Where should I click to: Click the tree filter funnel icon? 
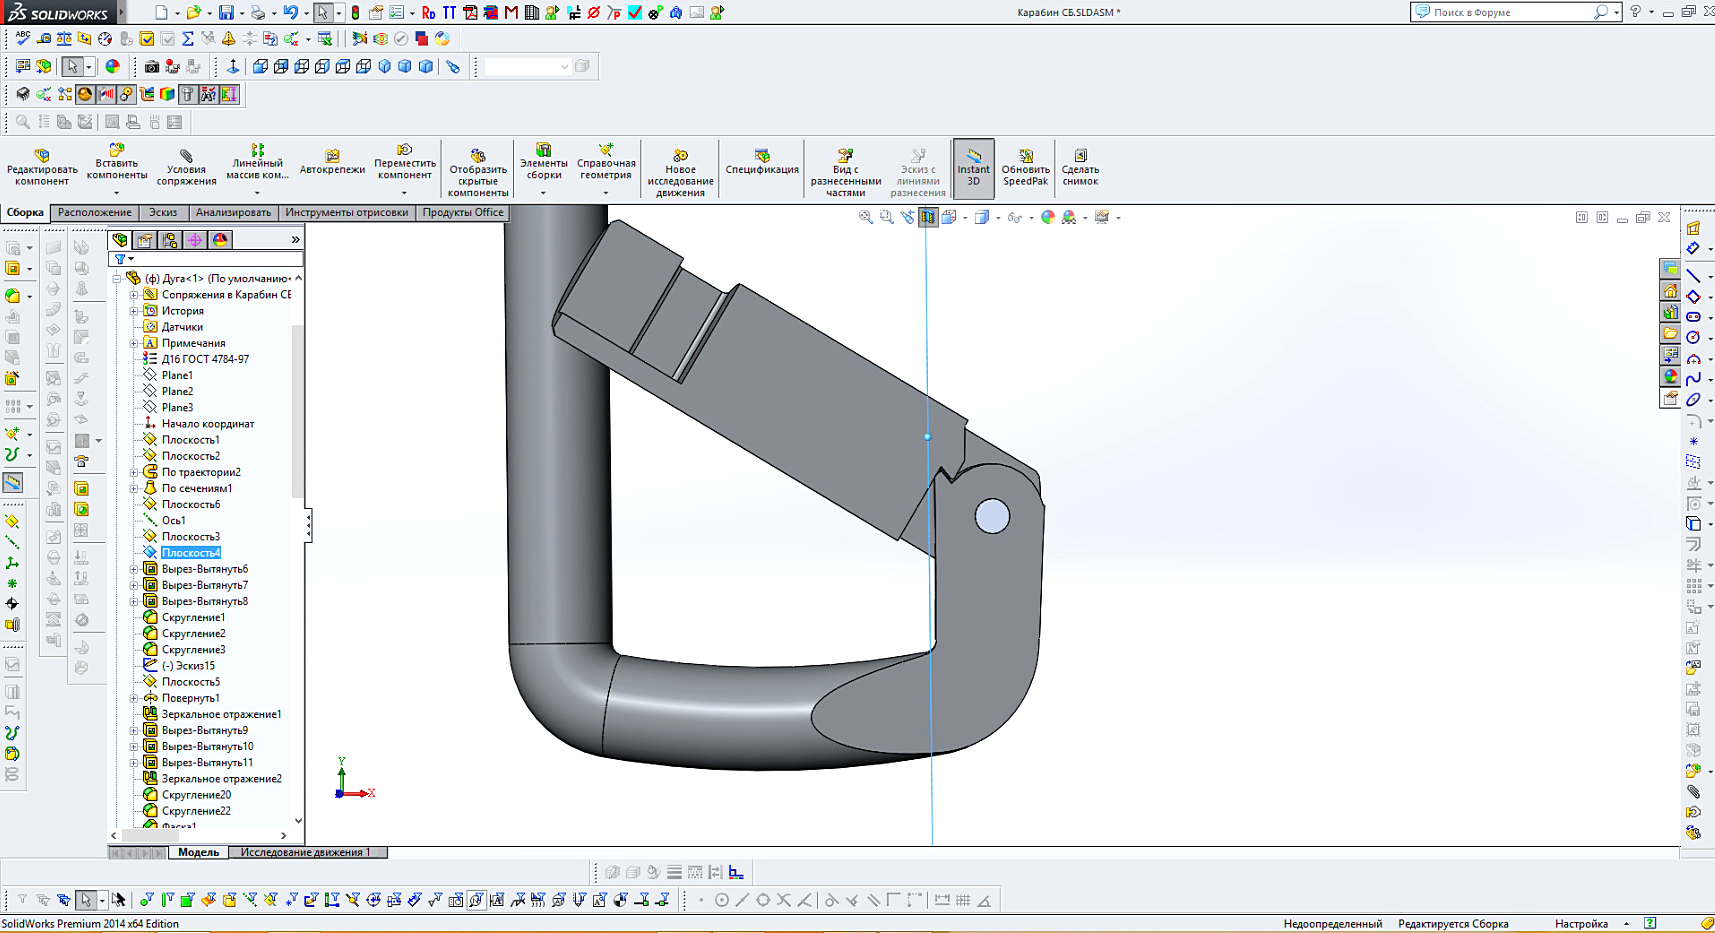tap(120, 259)
